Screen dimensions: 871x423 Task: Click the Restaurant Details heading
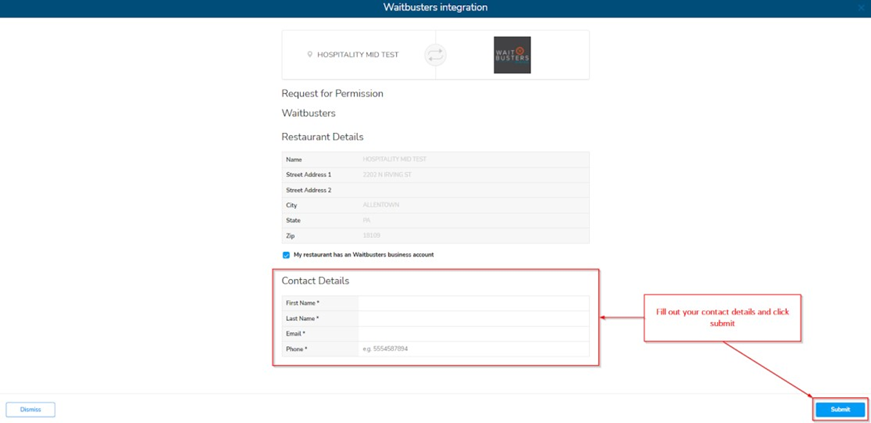click(x=323, y=137)
